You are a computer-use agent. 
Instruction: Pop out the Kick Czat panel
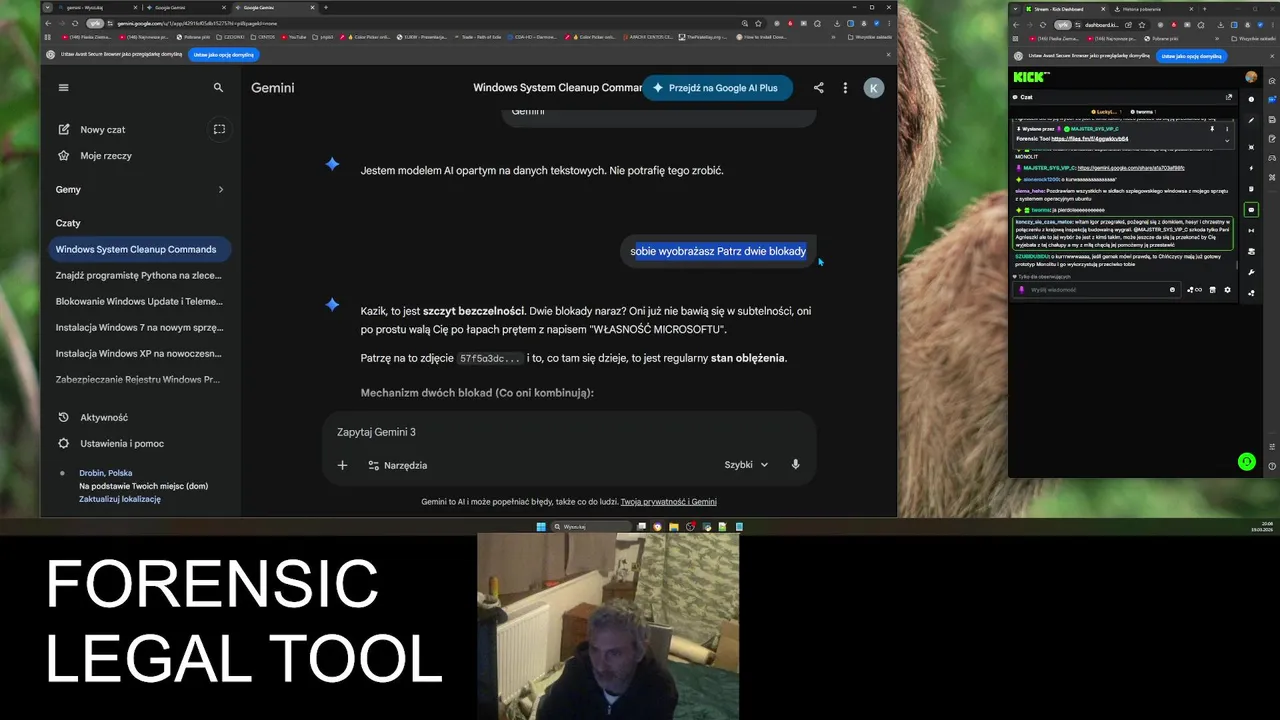click(x=1229, y=97)
